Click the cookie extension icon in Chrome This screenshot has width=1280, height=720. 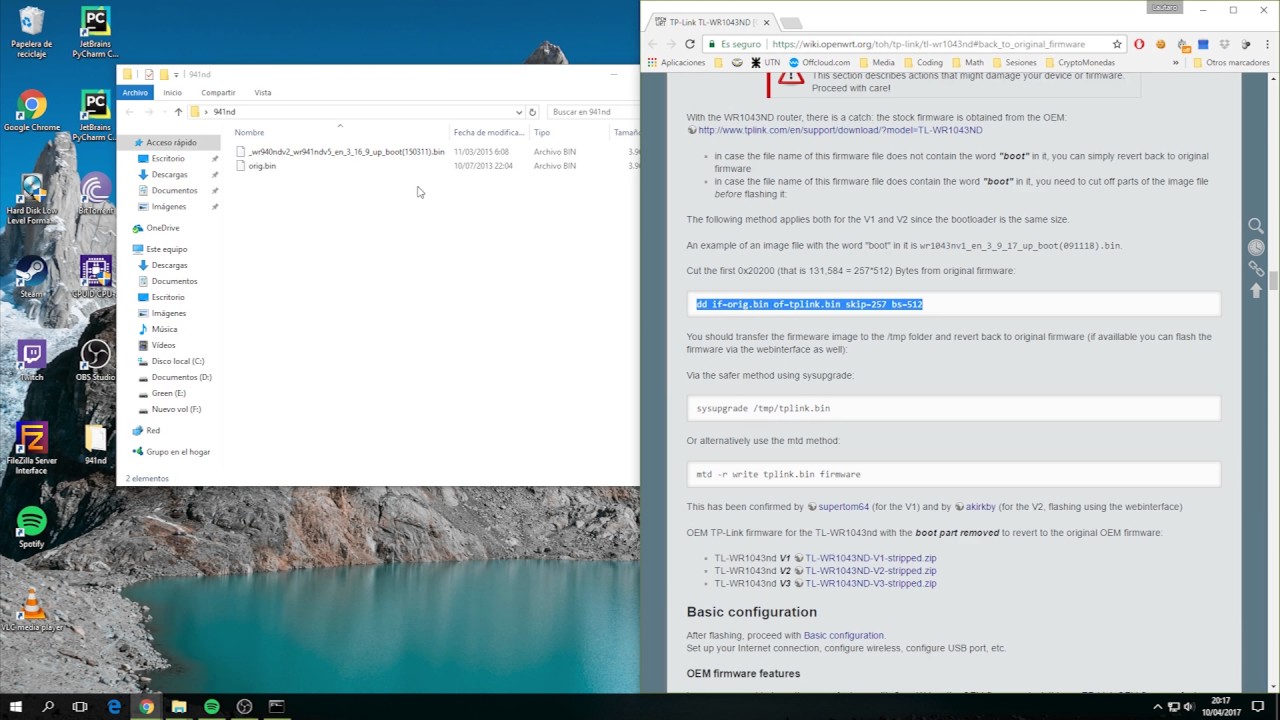[1161, 44]
